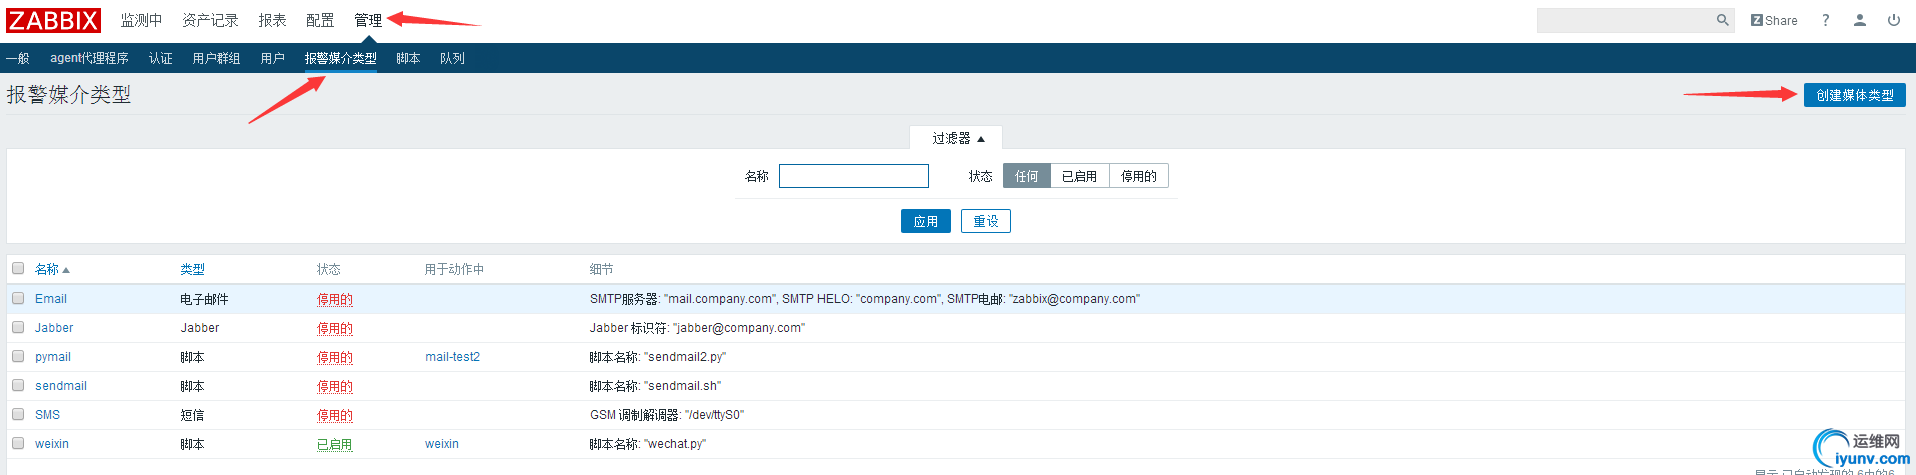Go to the 一般 submenu
Screen dimensions: 1916x475
click(x=18, y=58)
